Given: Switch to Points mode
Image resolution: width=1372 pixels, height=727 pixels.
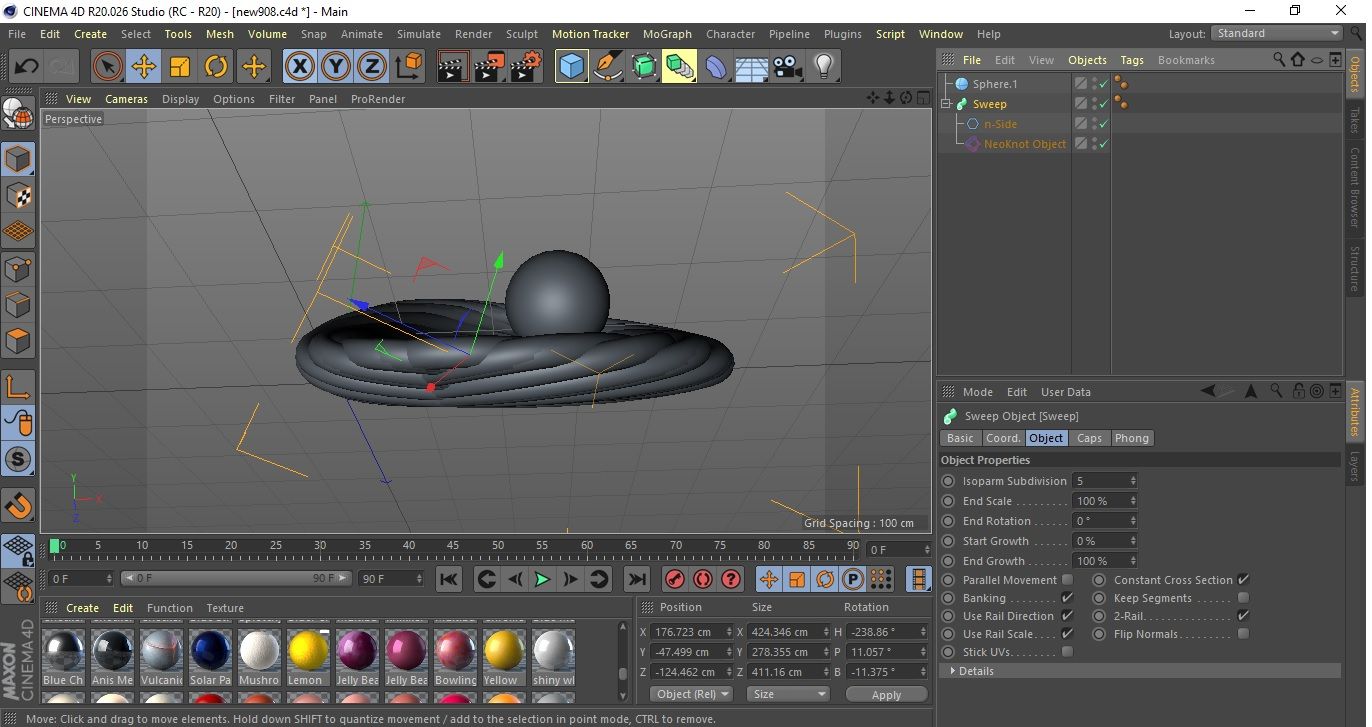Looking at the screenshot, I should click(x=18, y=268).
